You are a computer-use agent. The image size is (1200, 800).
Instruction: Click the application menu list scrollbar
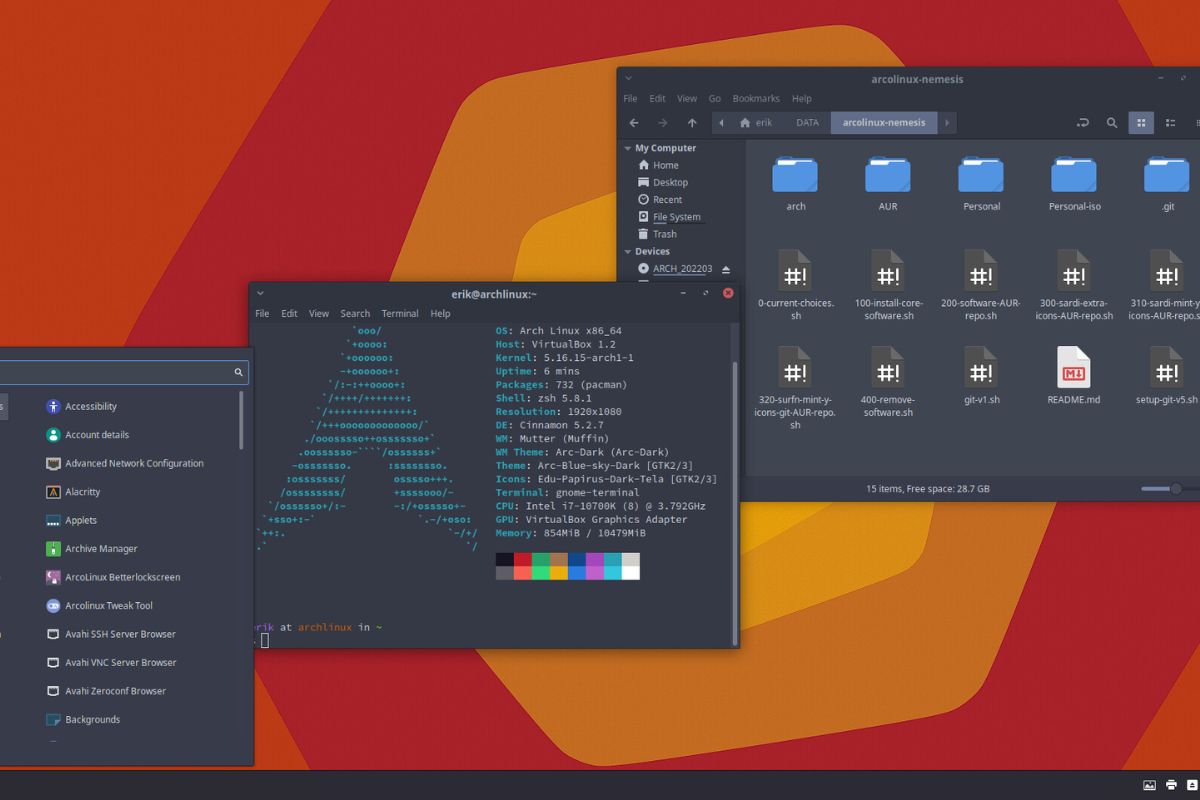[241, 420]
